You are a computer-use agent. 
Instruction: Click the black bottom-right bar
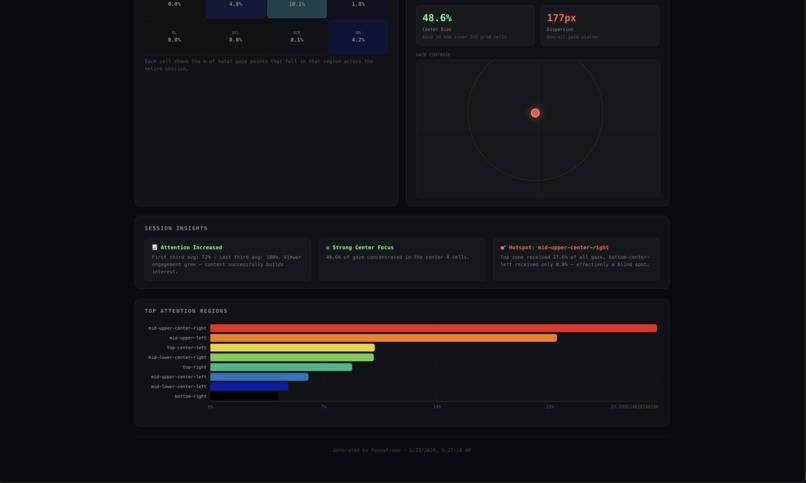pyautogui.click(x=244, y=396)
